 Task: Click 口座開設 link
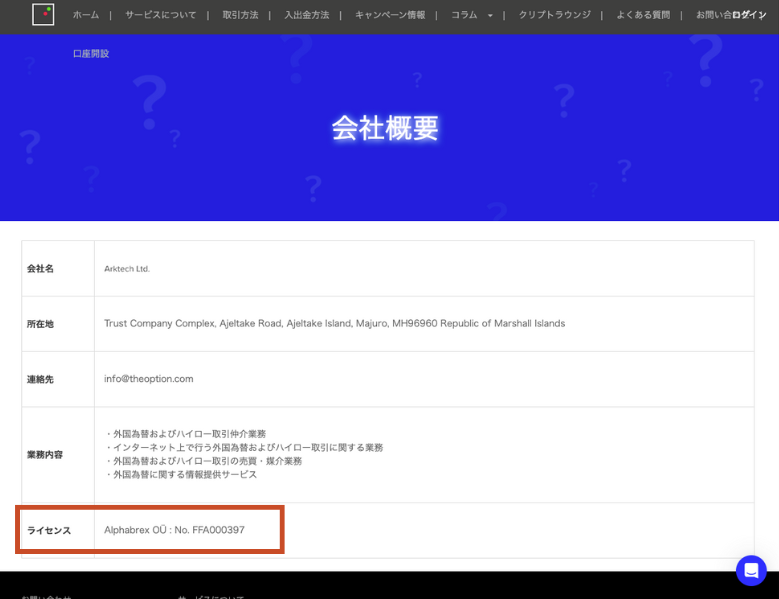coord(91,54)
